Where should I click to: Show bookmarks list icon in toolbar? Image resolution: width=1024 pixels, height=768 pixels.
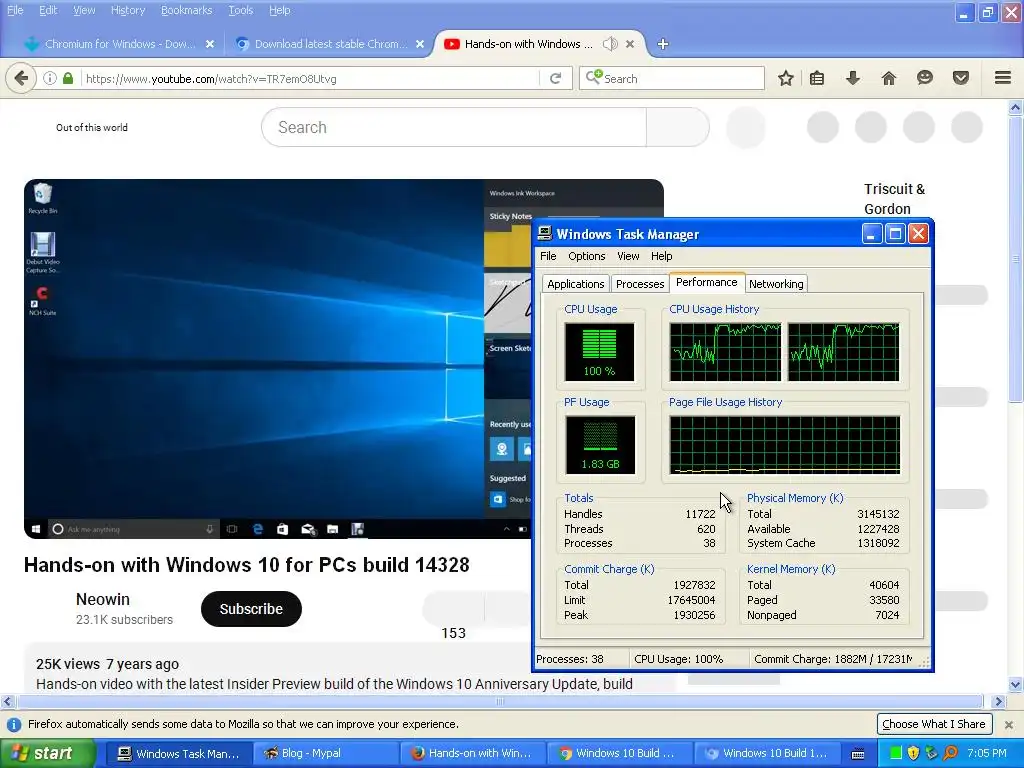pos(816,78)
